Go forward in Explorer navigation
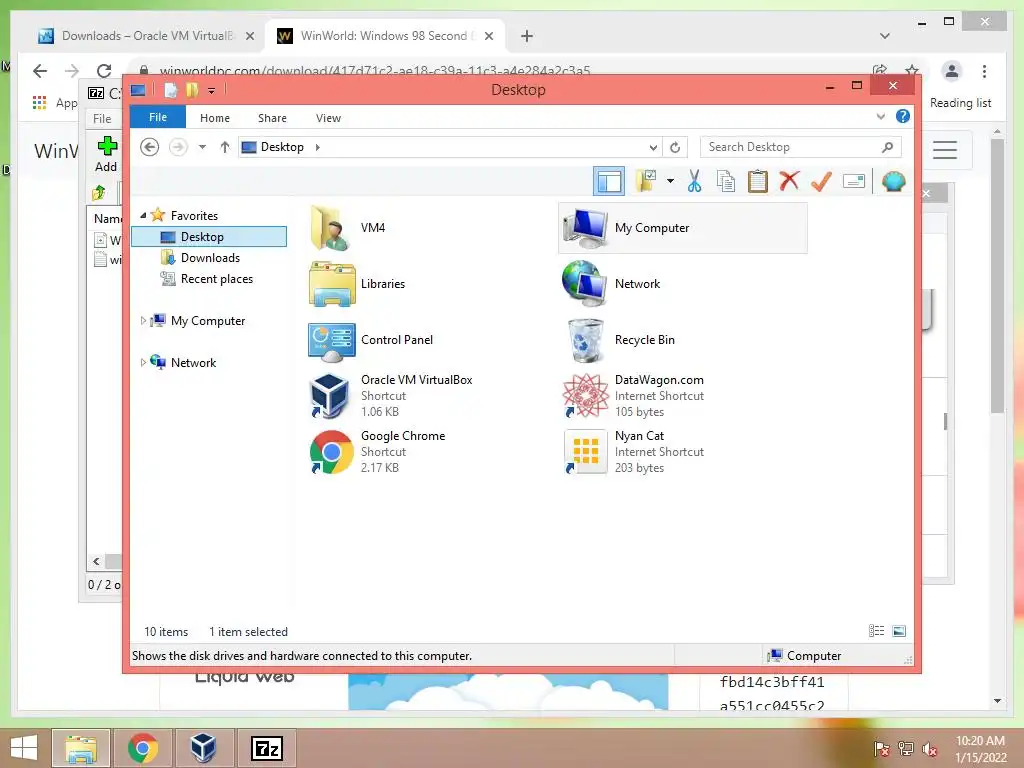This screenshot has width=1024, height=768. (178, 147)
